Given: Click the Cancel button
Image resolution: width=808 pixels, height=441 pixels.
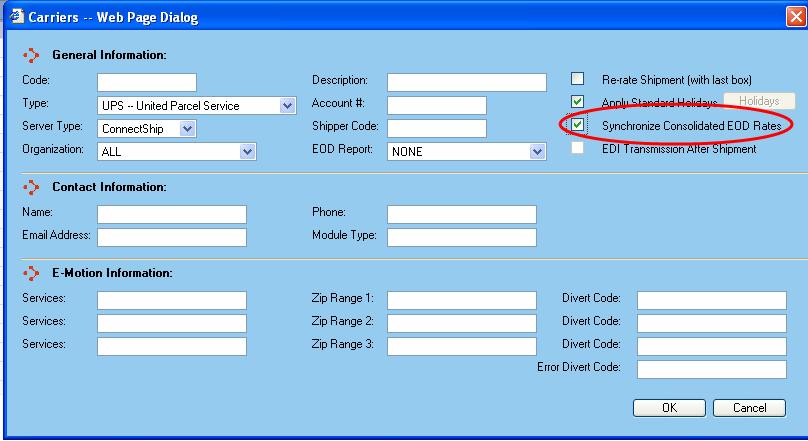Looking at the screenshot, I should tap(749, 408).
